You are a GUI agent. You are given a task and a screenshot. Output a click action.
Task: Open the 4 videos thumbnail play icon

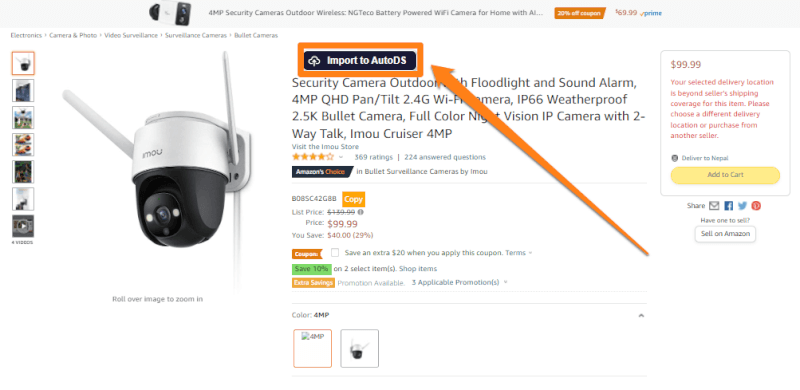23,226
